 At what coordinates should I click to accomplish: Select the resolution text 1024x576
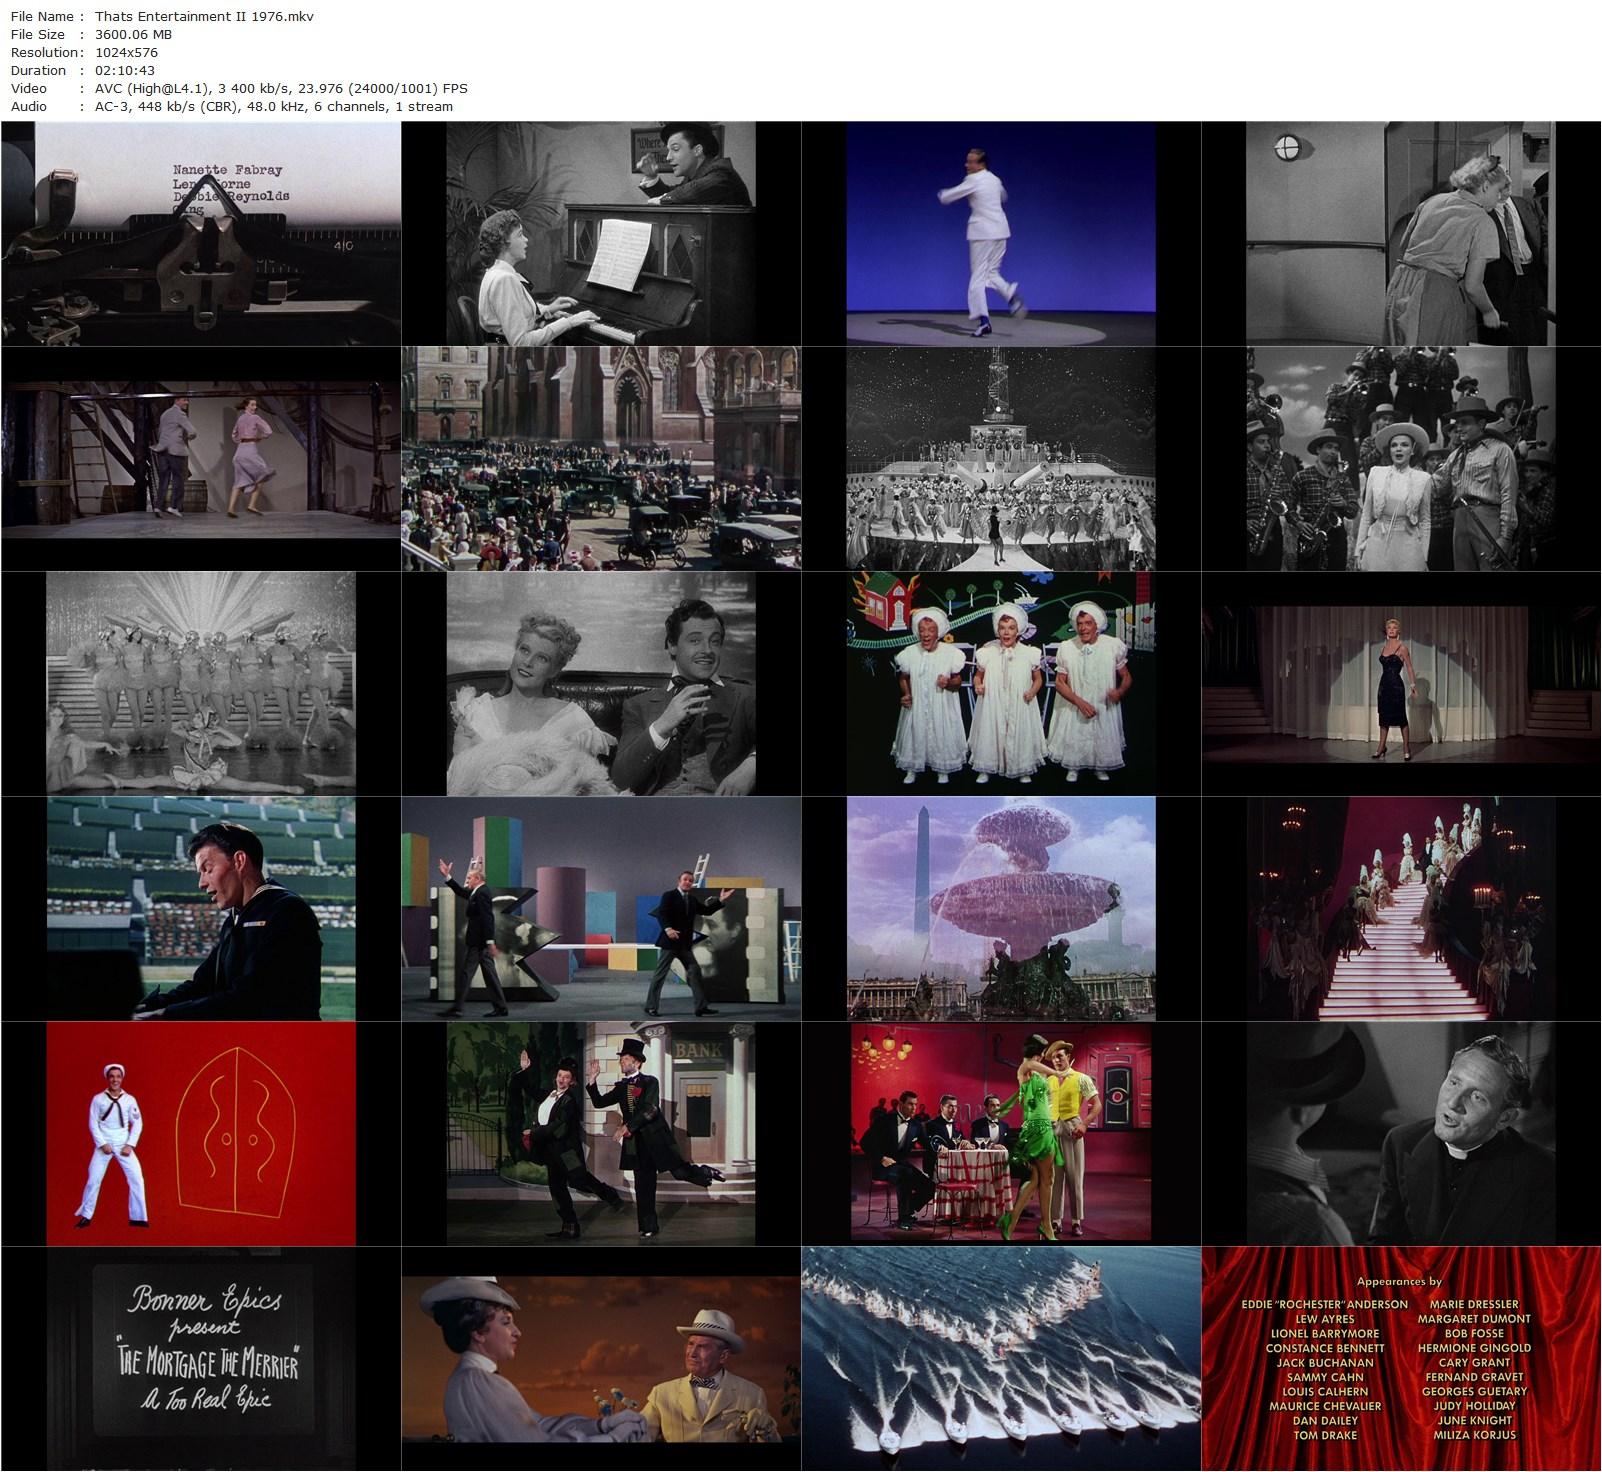point(126,52)
